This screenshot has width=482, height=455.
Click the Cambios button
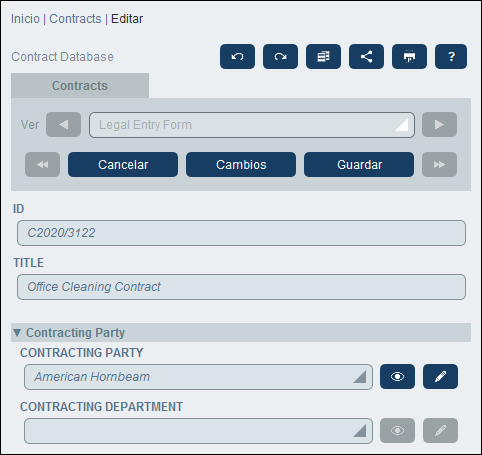[241, 165]
